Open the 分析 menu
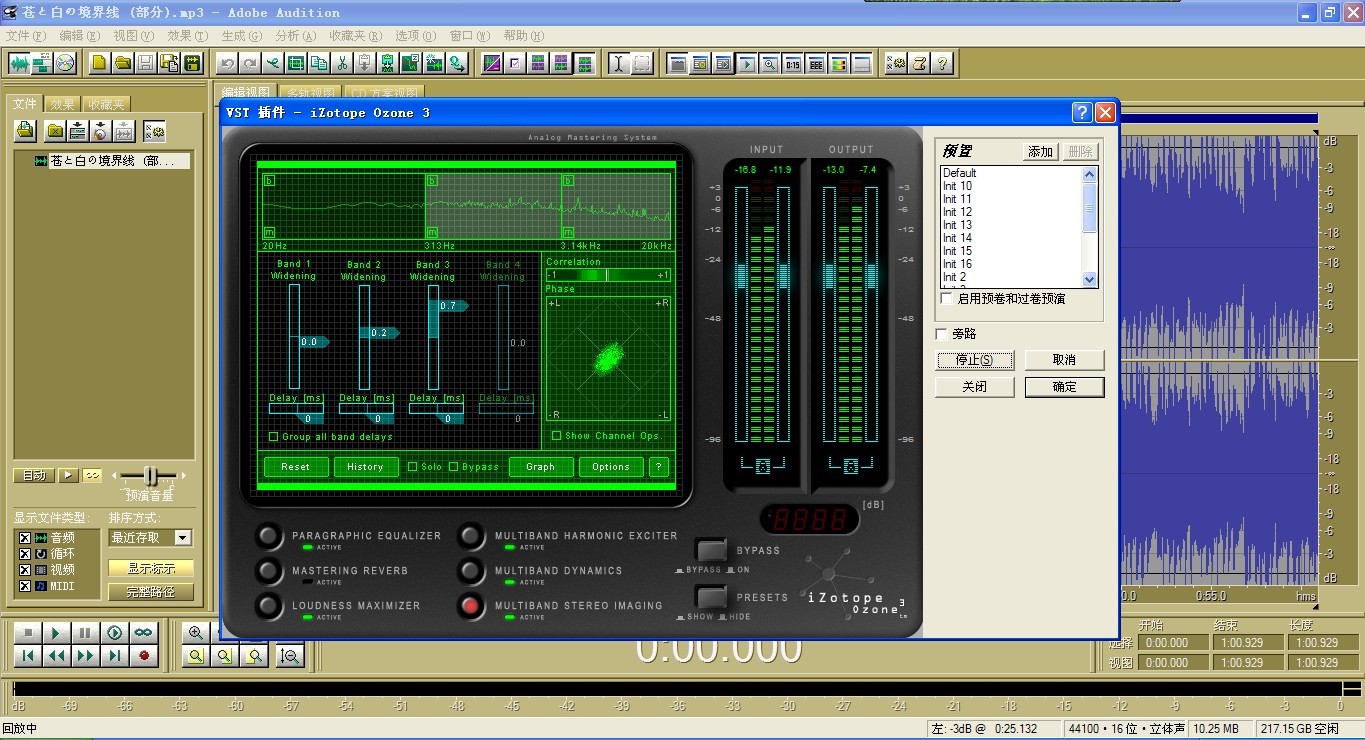1365x740 pixels. 295,36
